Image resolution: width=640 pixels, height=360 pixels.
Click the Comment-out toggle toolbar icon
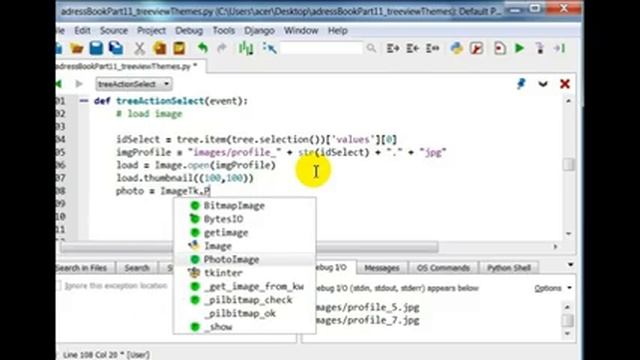coord(433,49)
